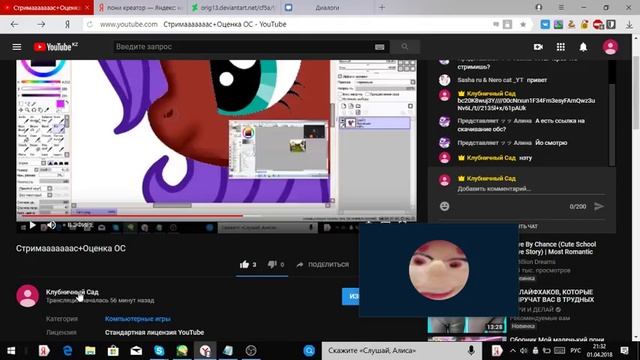Open the Клубничный Сад channel name link
Viewport: 640px width, 360px height.
coord(72,292)
